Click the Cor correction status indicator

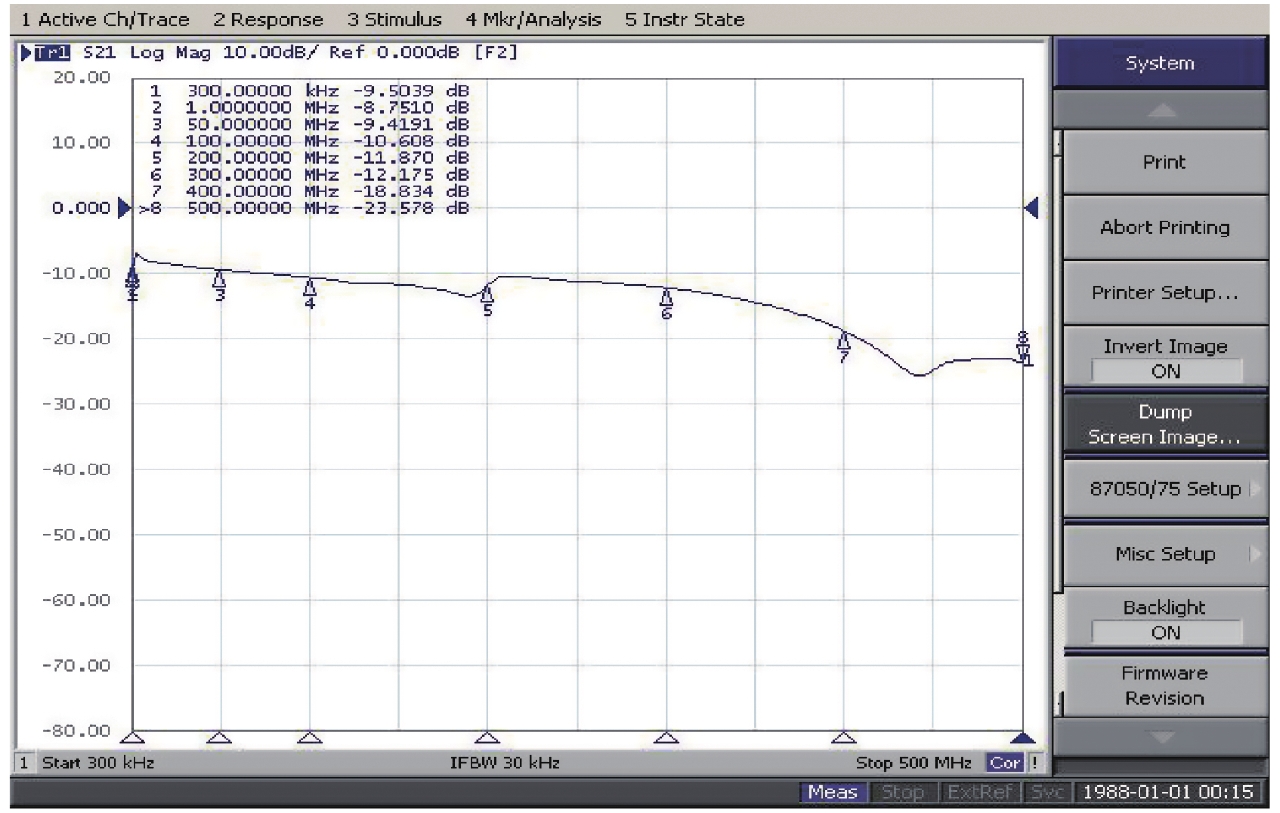point(1004,763)
